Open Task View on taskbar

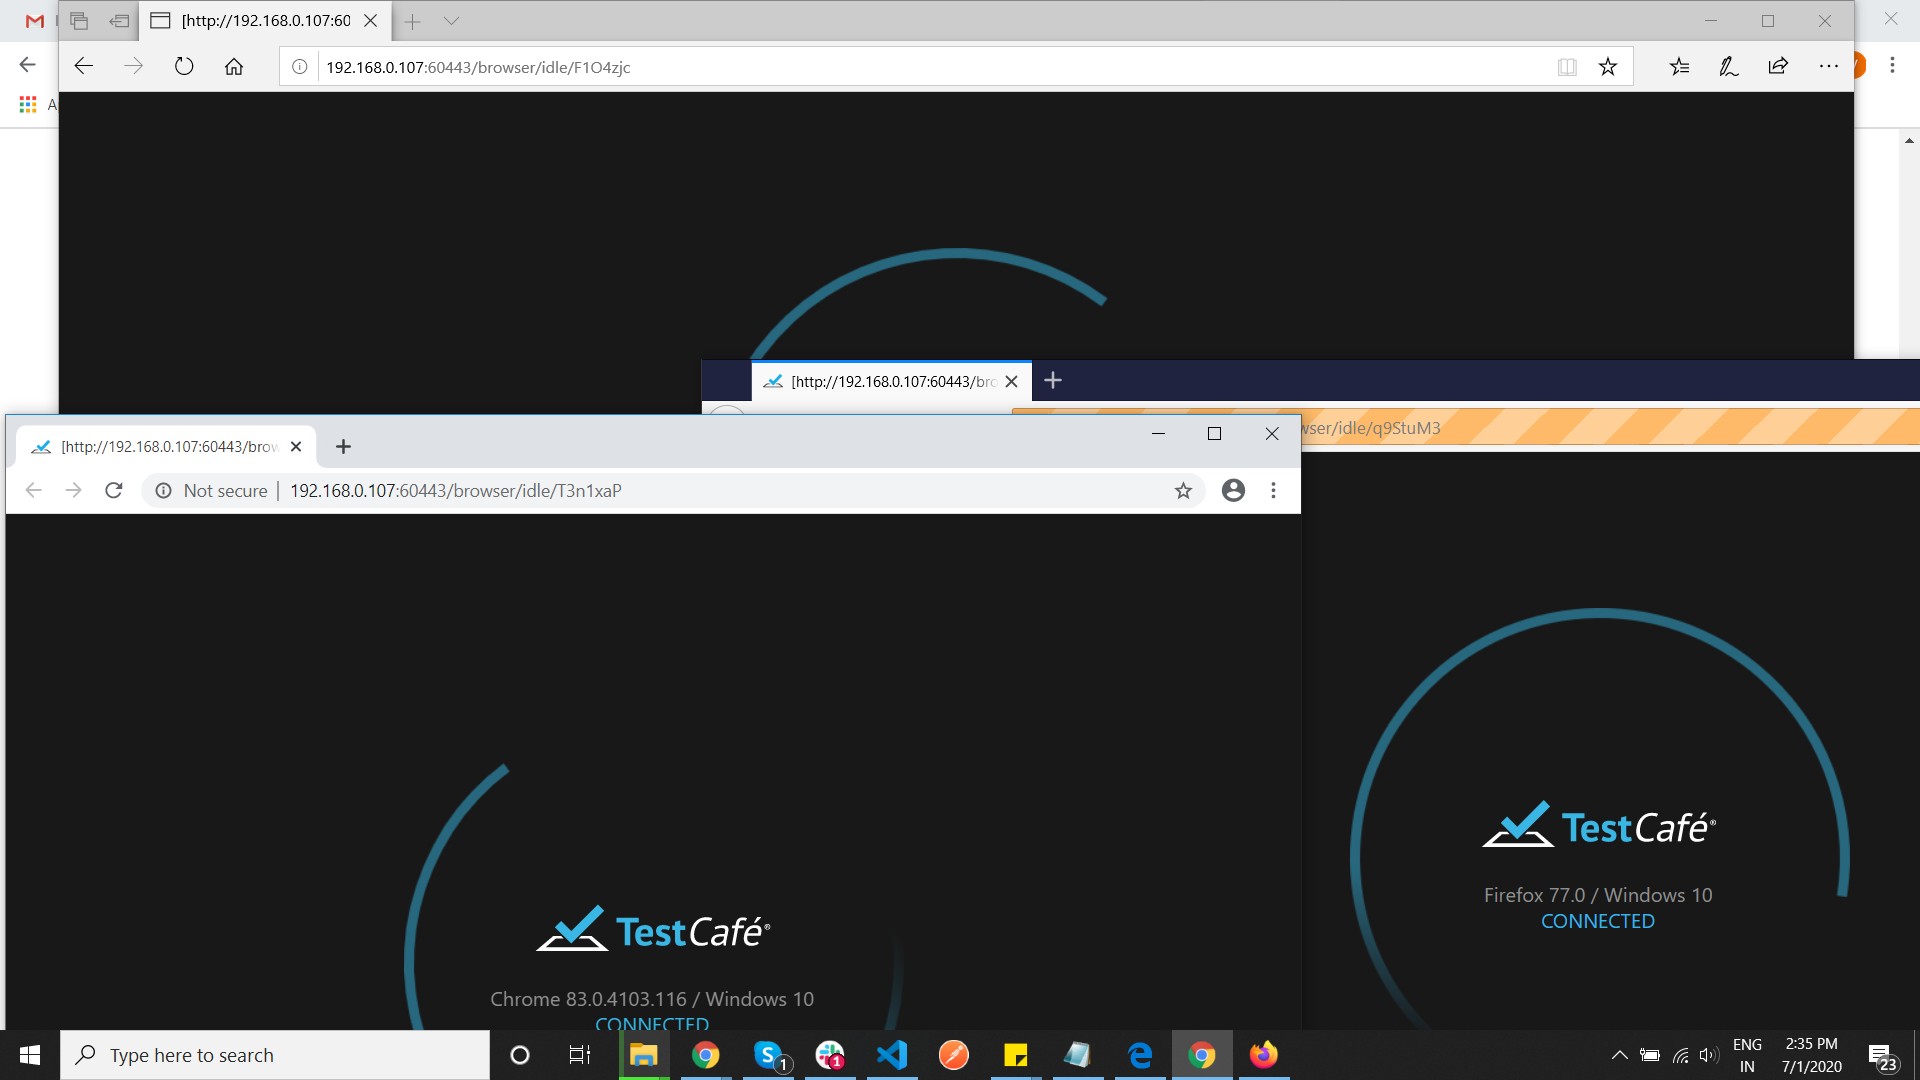[x=580, y=1055]
